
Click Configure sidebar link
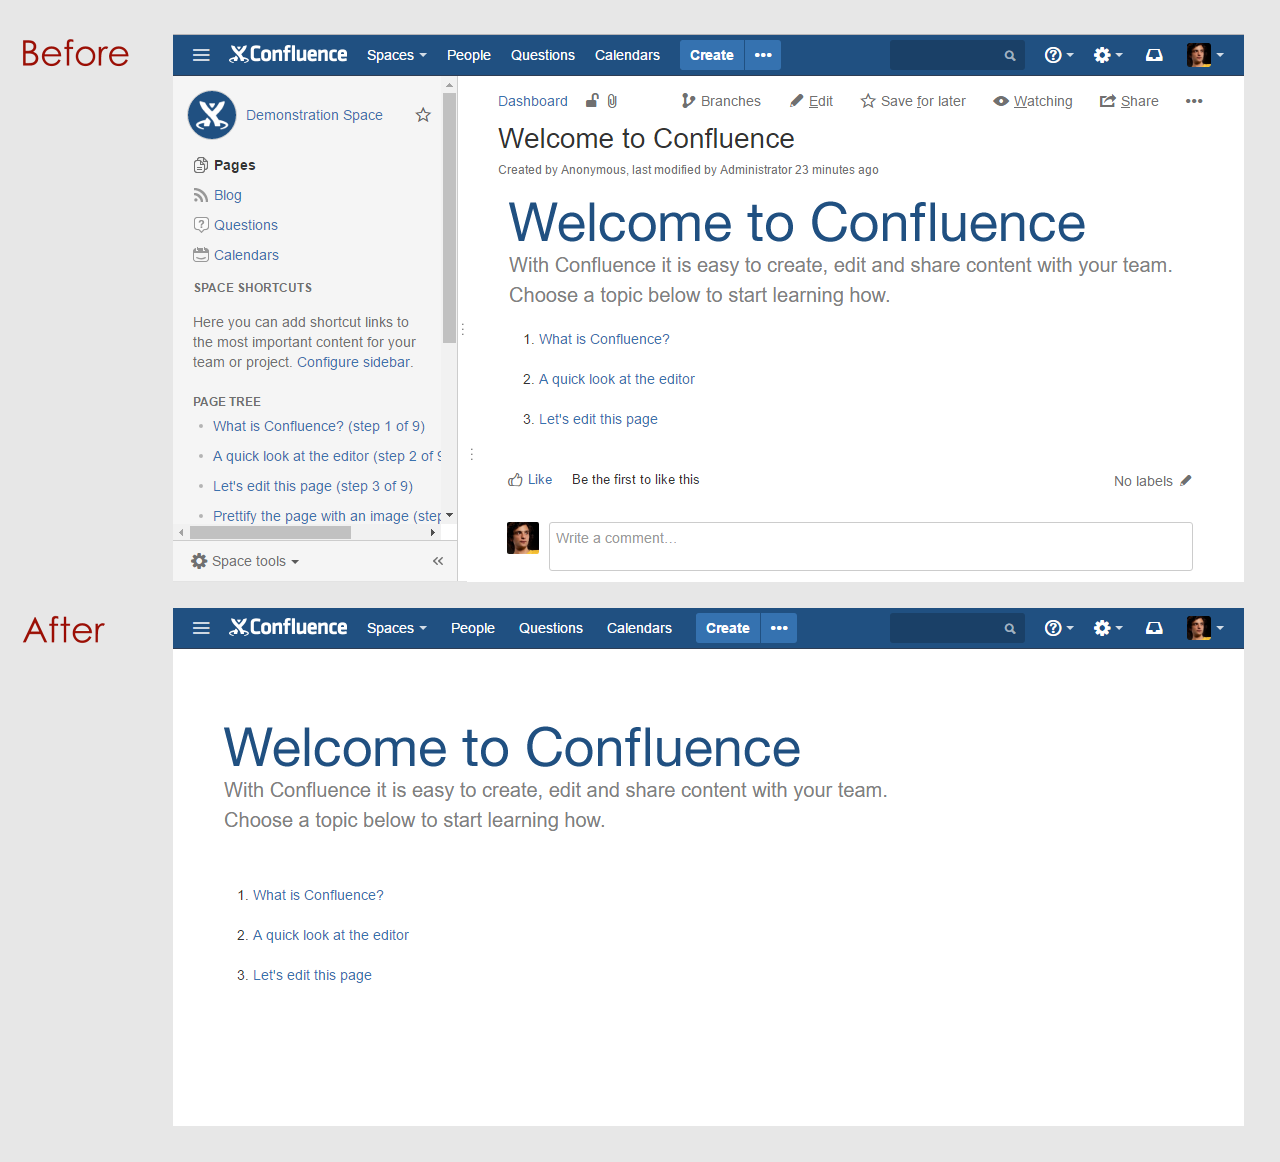(x=353, y=362)
